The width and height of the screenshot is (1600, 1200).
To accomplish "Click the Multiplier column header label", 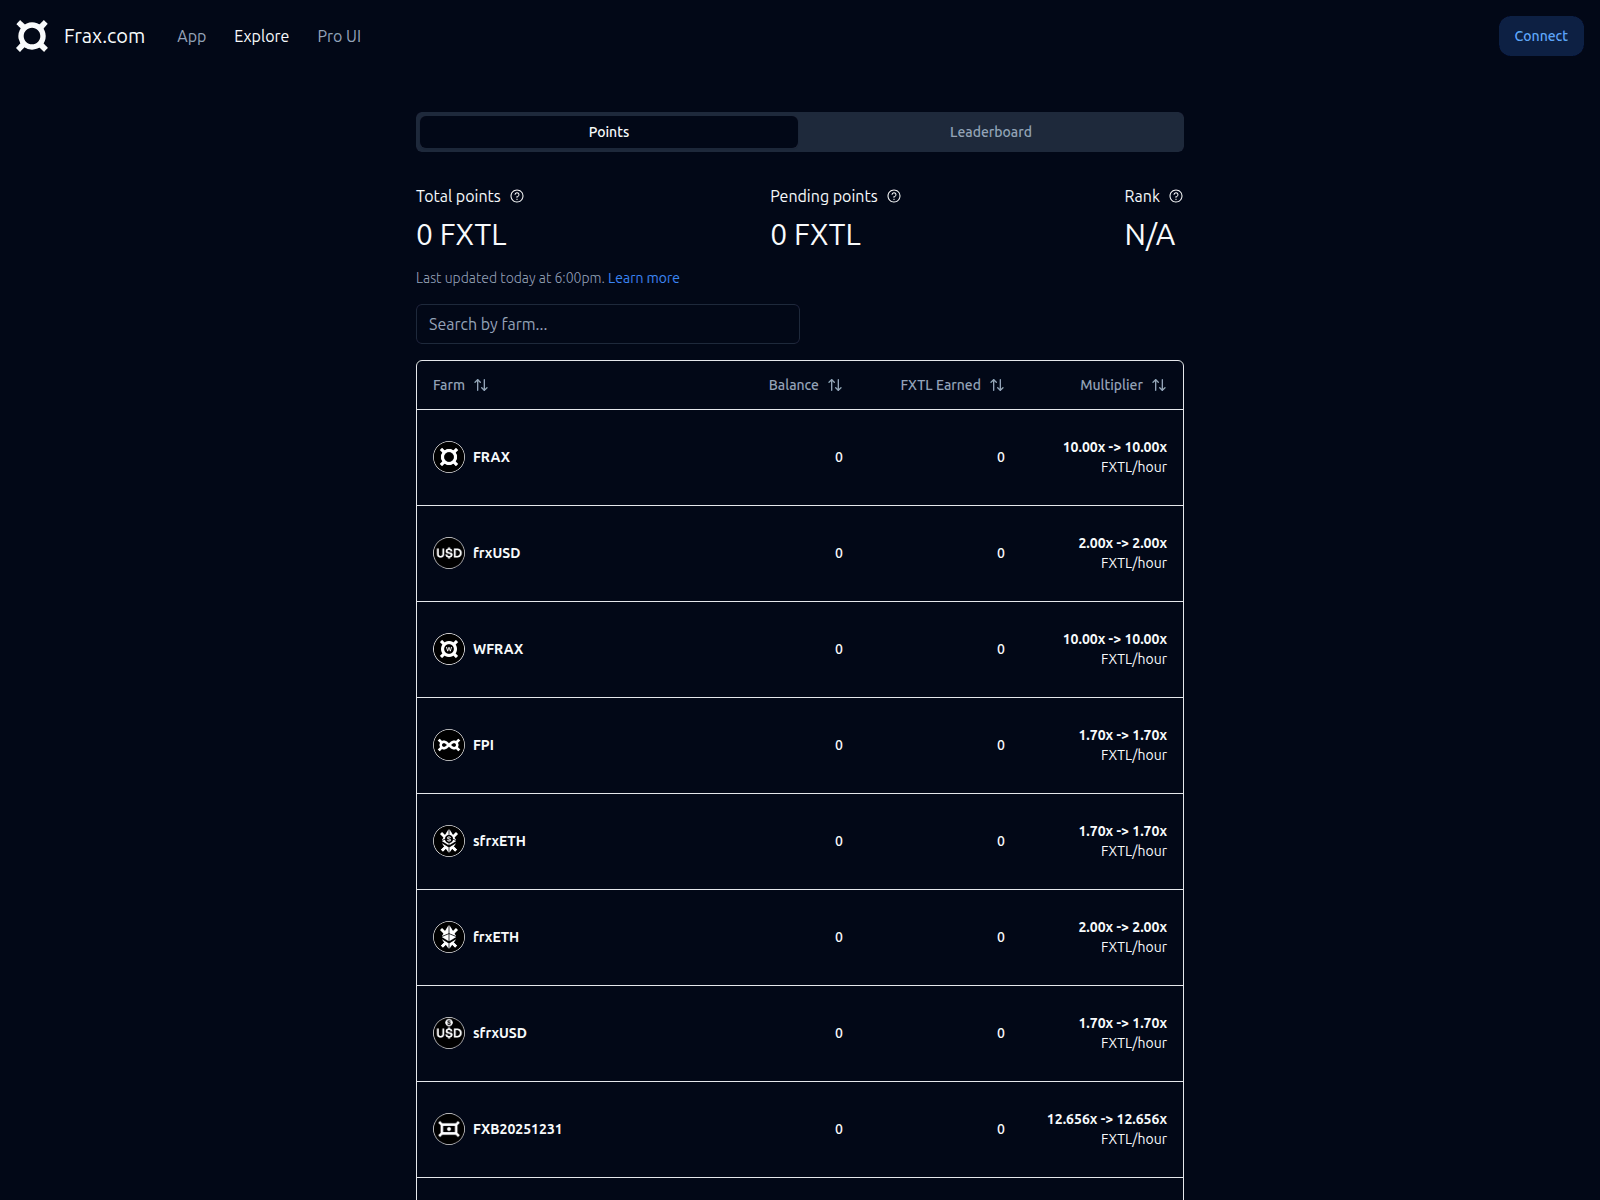I will click(1111, 385).
